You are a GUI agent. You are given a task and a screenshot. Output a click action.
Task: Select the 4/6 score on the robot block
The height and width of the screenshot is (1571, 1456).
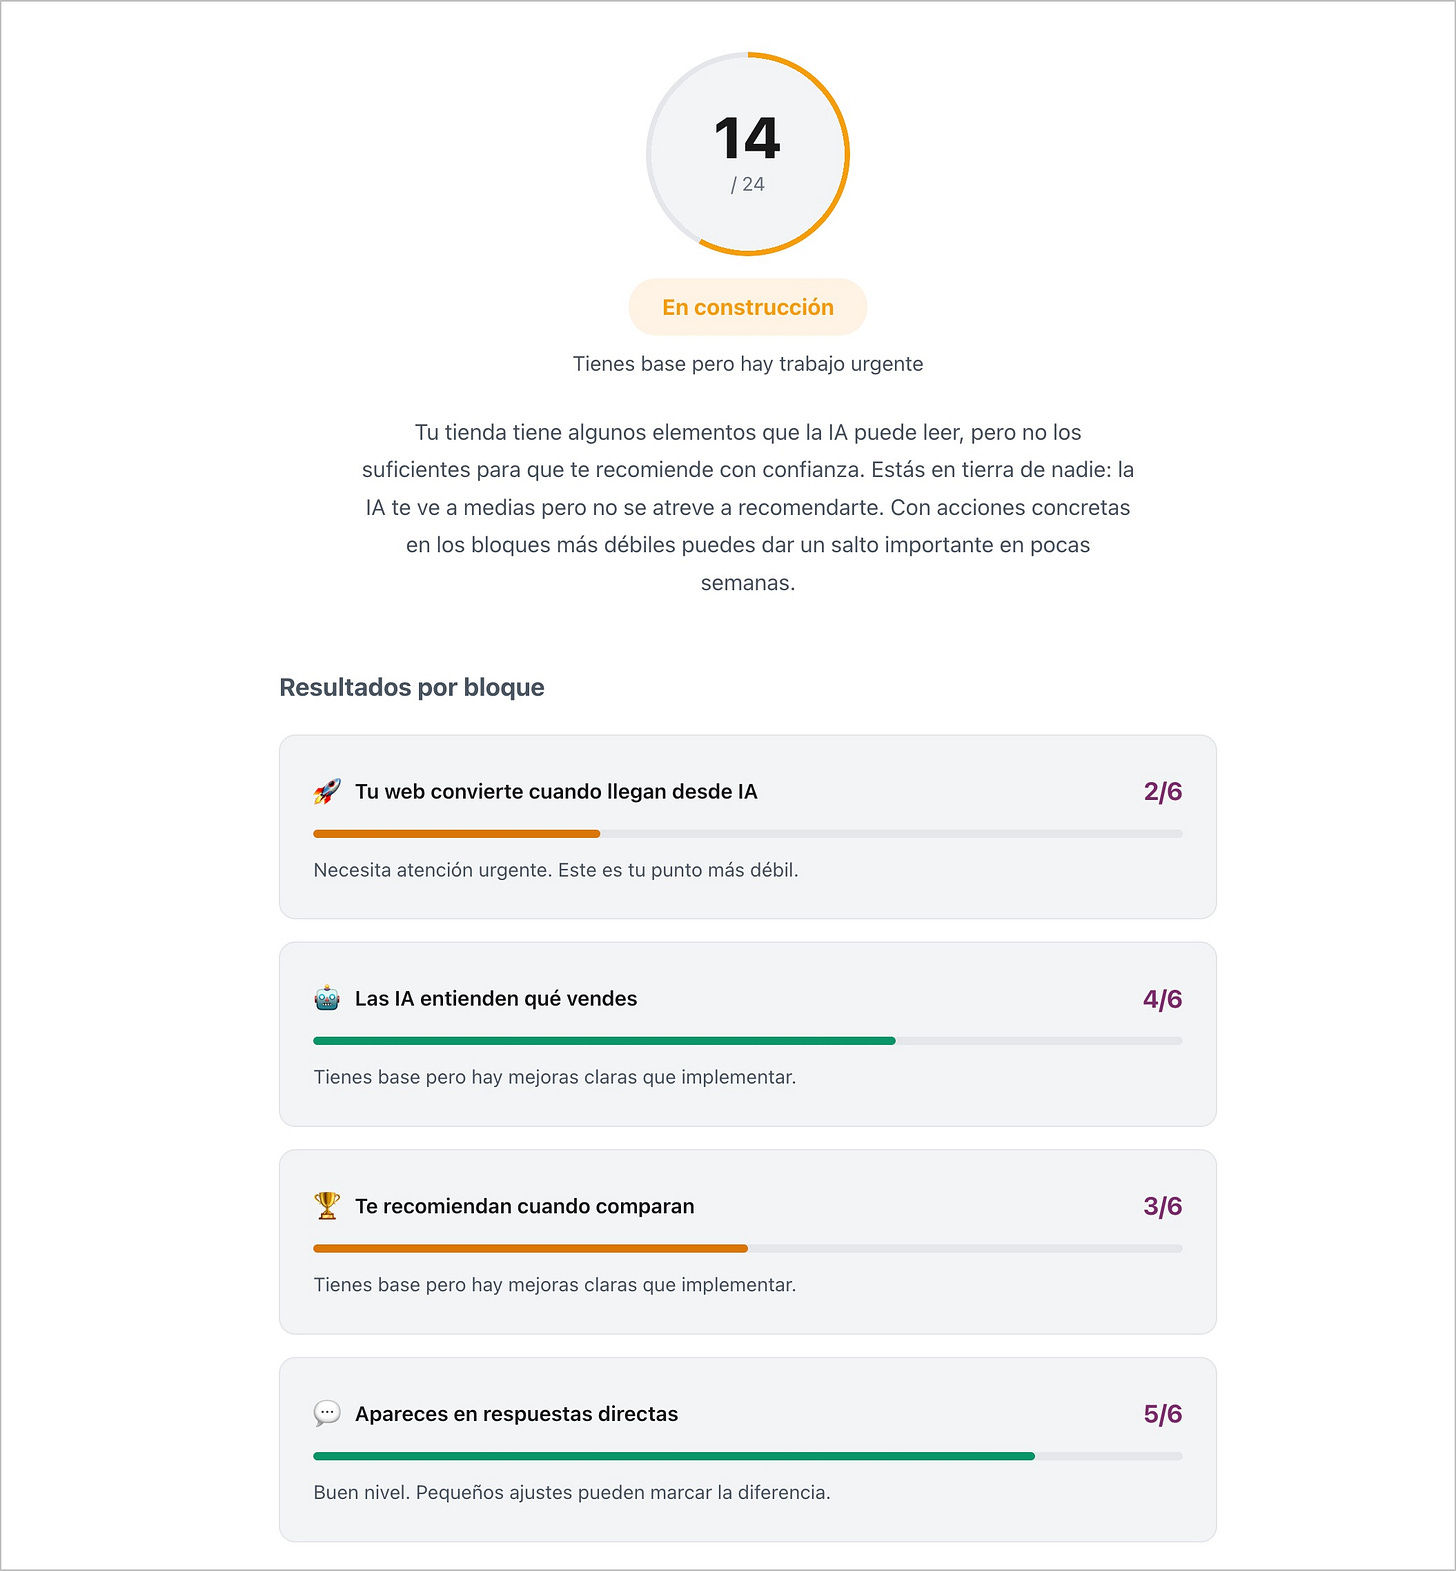(x=1164, y=998)
